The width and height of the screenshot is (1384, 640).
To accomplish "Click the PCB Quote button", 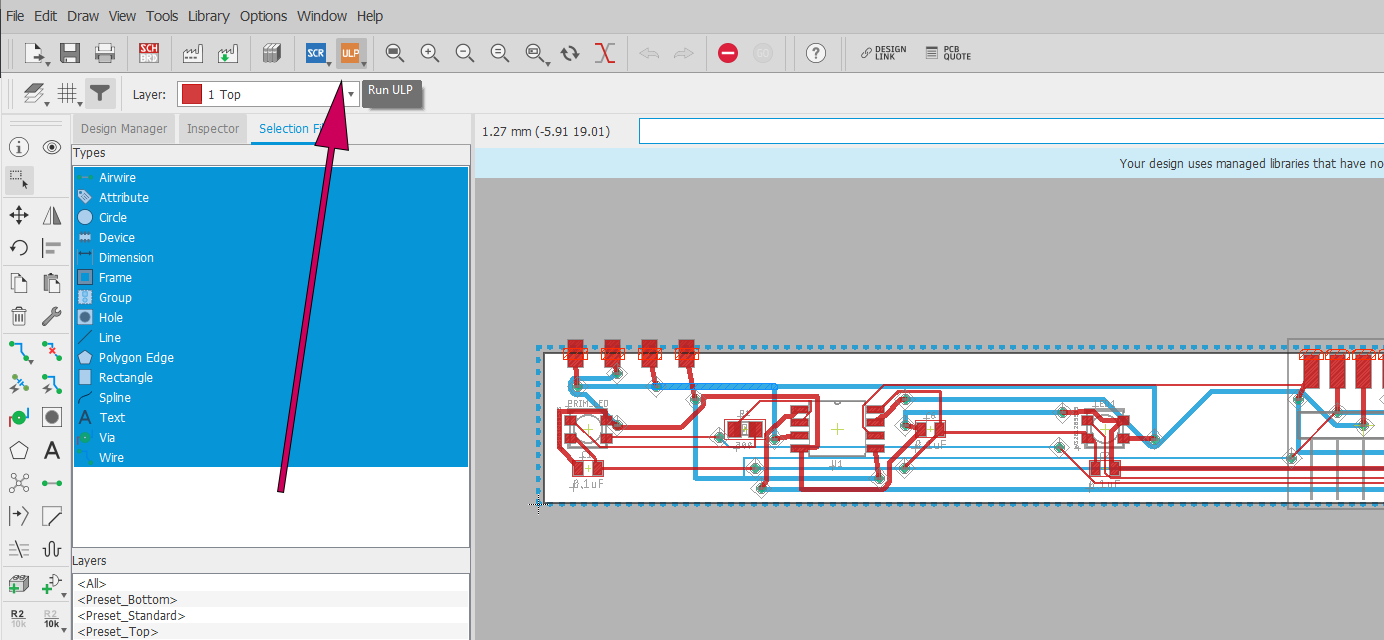I will pos(947,53).
